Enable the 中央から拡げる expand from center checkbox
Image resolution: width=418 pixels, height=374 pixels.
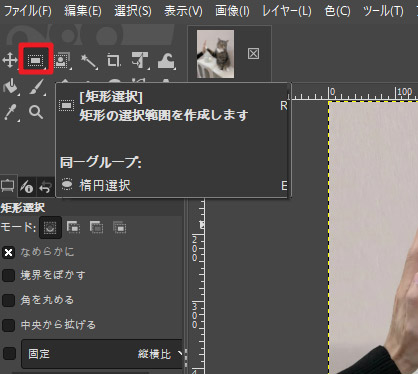tap(8, 325)
